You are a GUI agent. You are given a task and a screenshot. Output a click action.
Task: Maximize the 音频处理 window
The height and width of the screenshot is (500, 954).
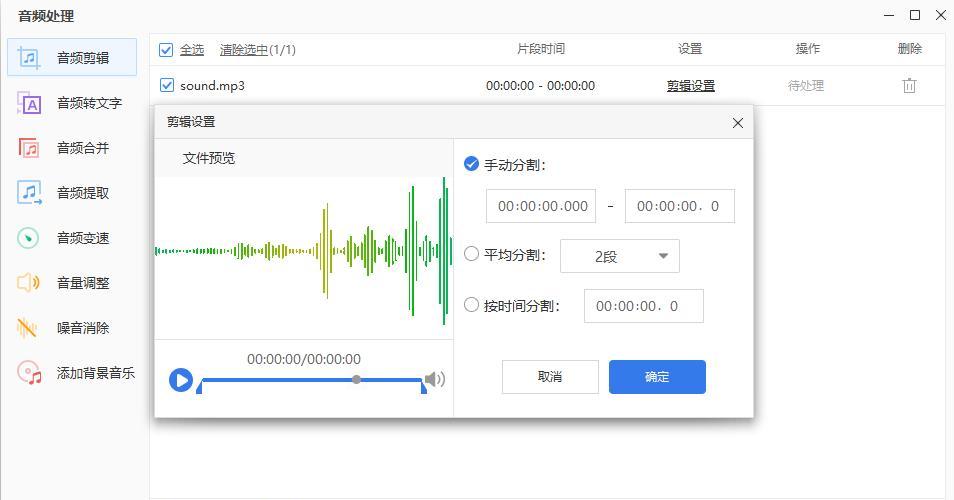[914, 15]
